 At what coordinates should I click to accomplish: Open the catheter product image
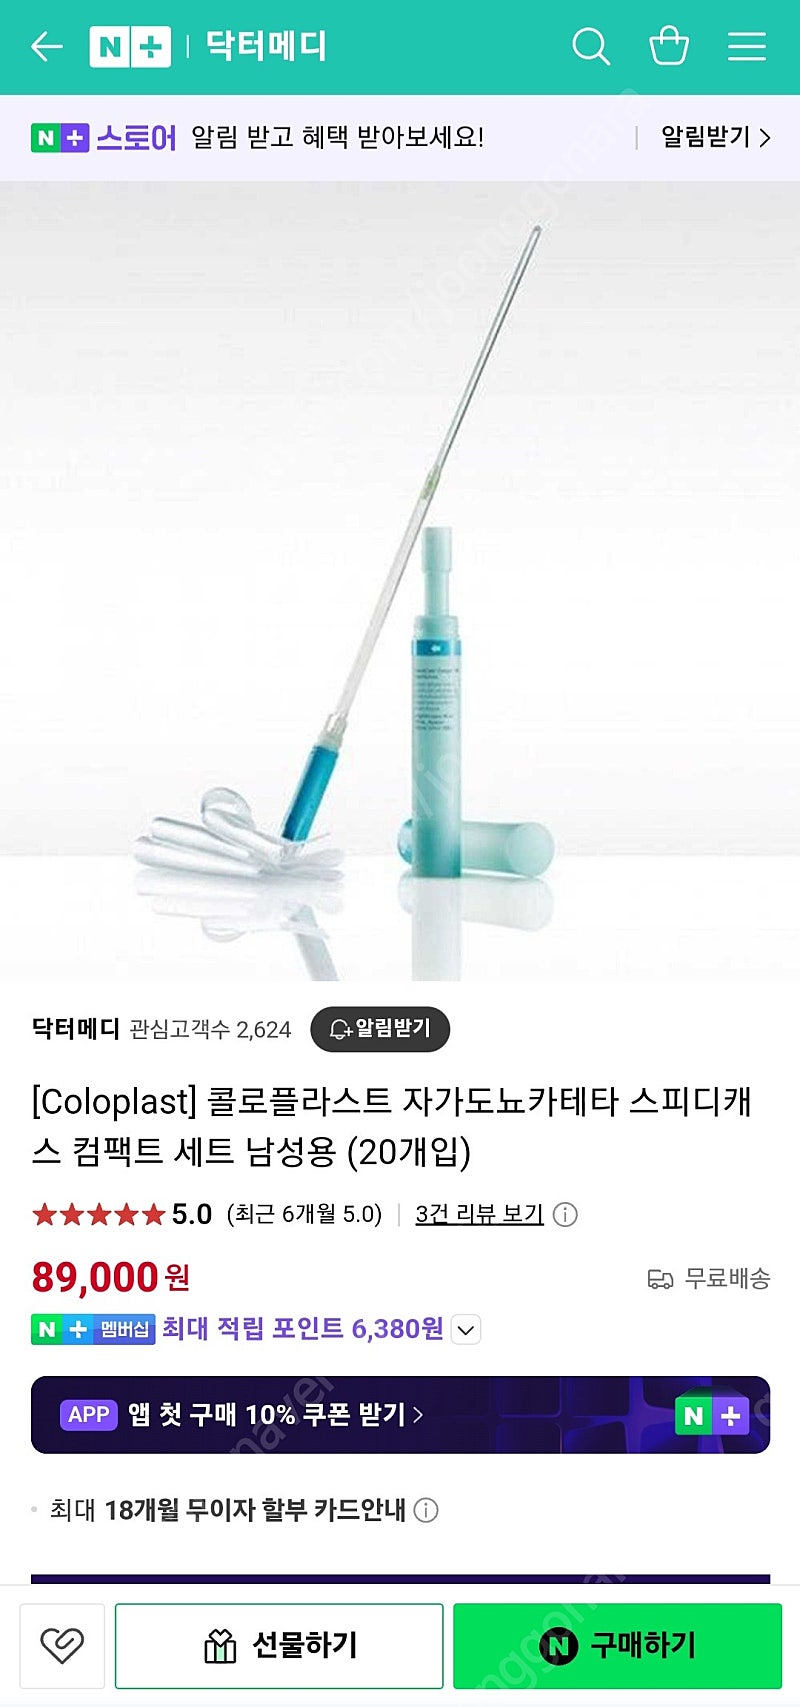pyautogui.click(x=400, y=580)
